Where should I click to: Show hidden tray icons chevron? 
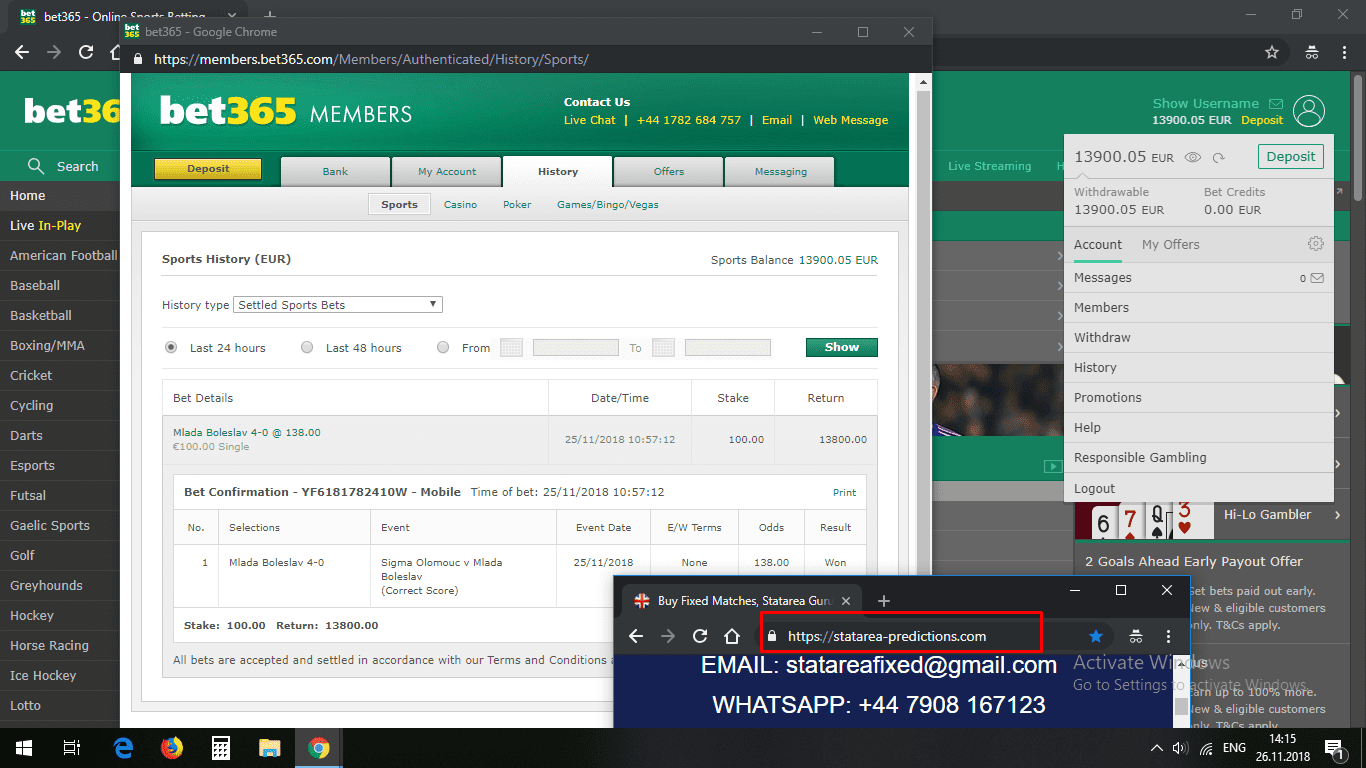point(1157,748)
